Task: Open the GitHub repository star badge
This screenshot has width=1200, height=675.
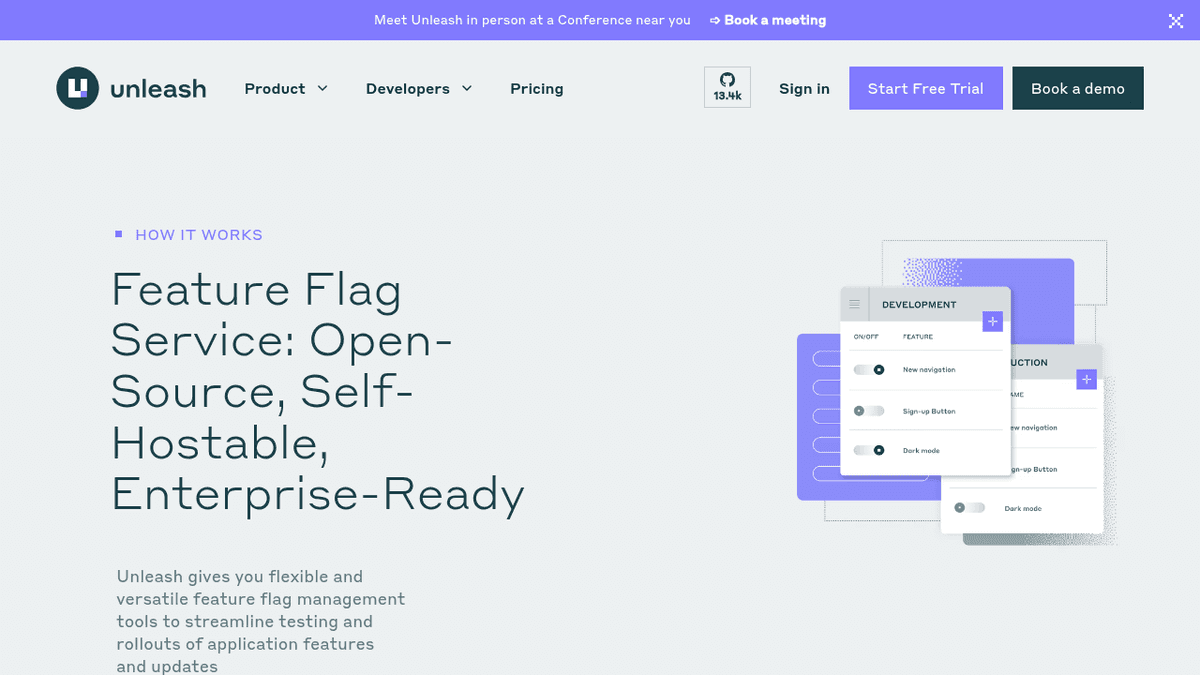Action: [x=727, y=87]
